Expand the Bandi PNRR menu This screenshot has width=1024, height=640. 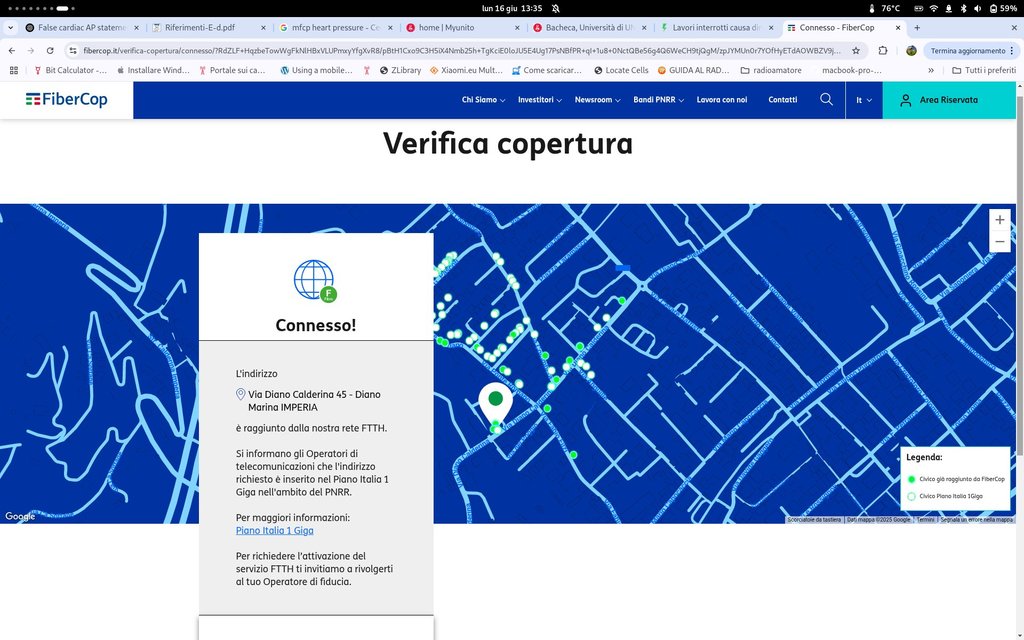(x=659, y=100)
